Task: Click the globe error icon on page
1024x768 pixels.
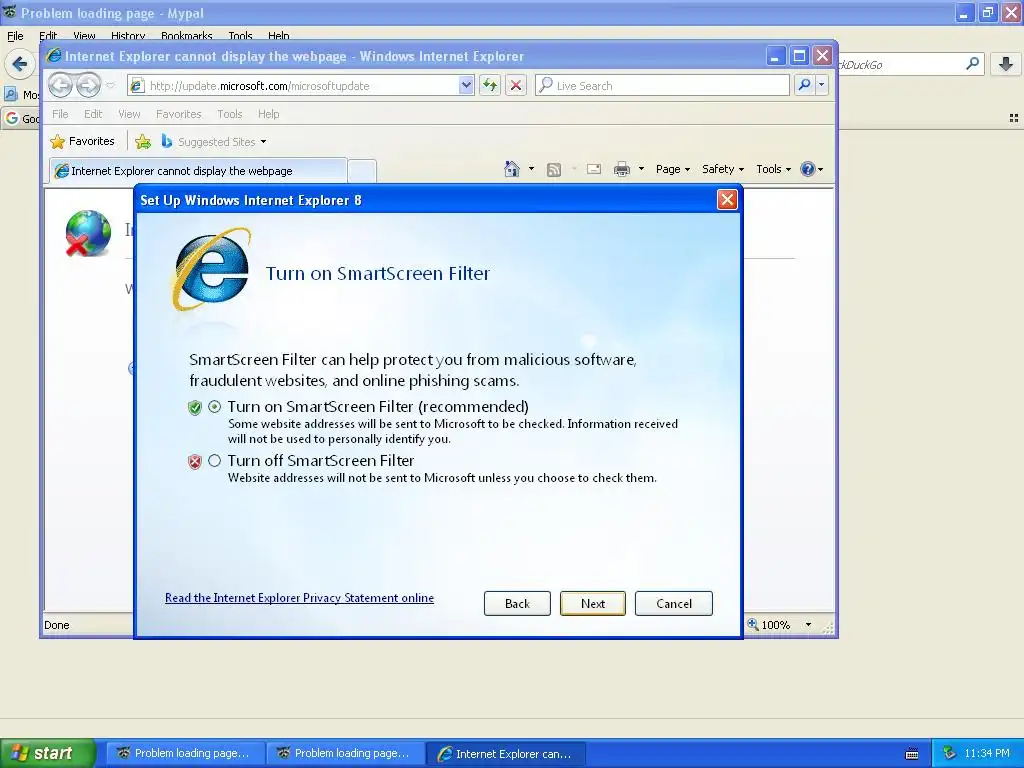Action: point(88,233)
